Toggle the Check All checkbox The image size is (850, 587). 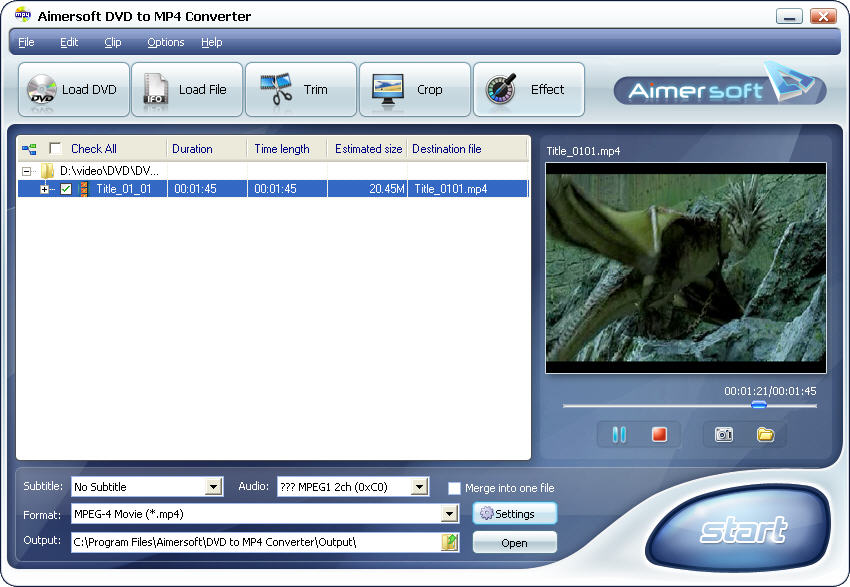pyautogui.click(x=55, y=149)
